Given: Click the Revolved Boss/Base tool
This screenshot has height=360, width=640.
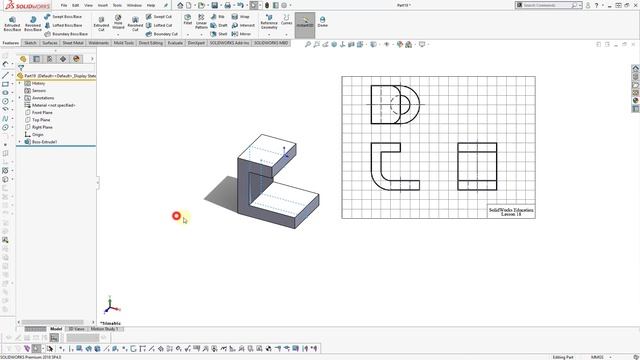Looking at the screenshot, I should click(33, 24).
